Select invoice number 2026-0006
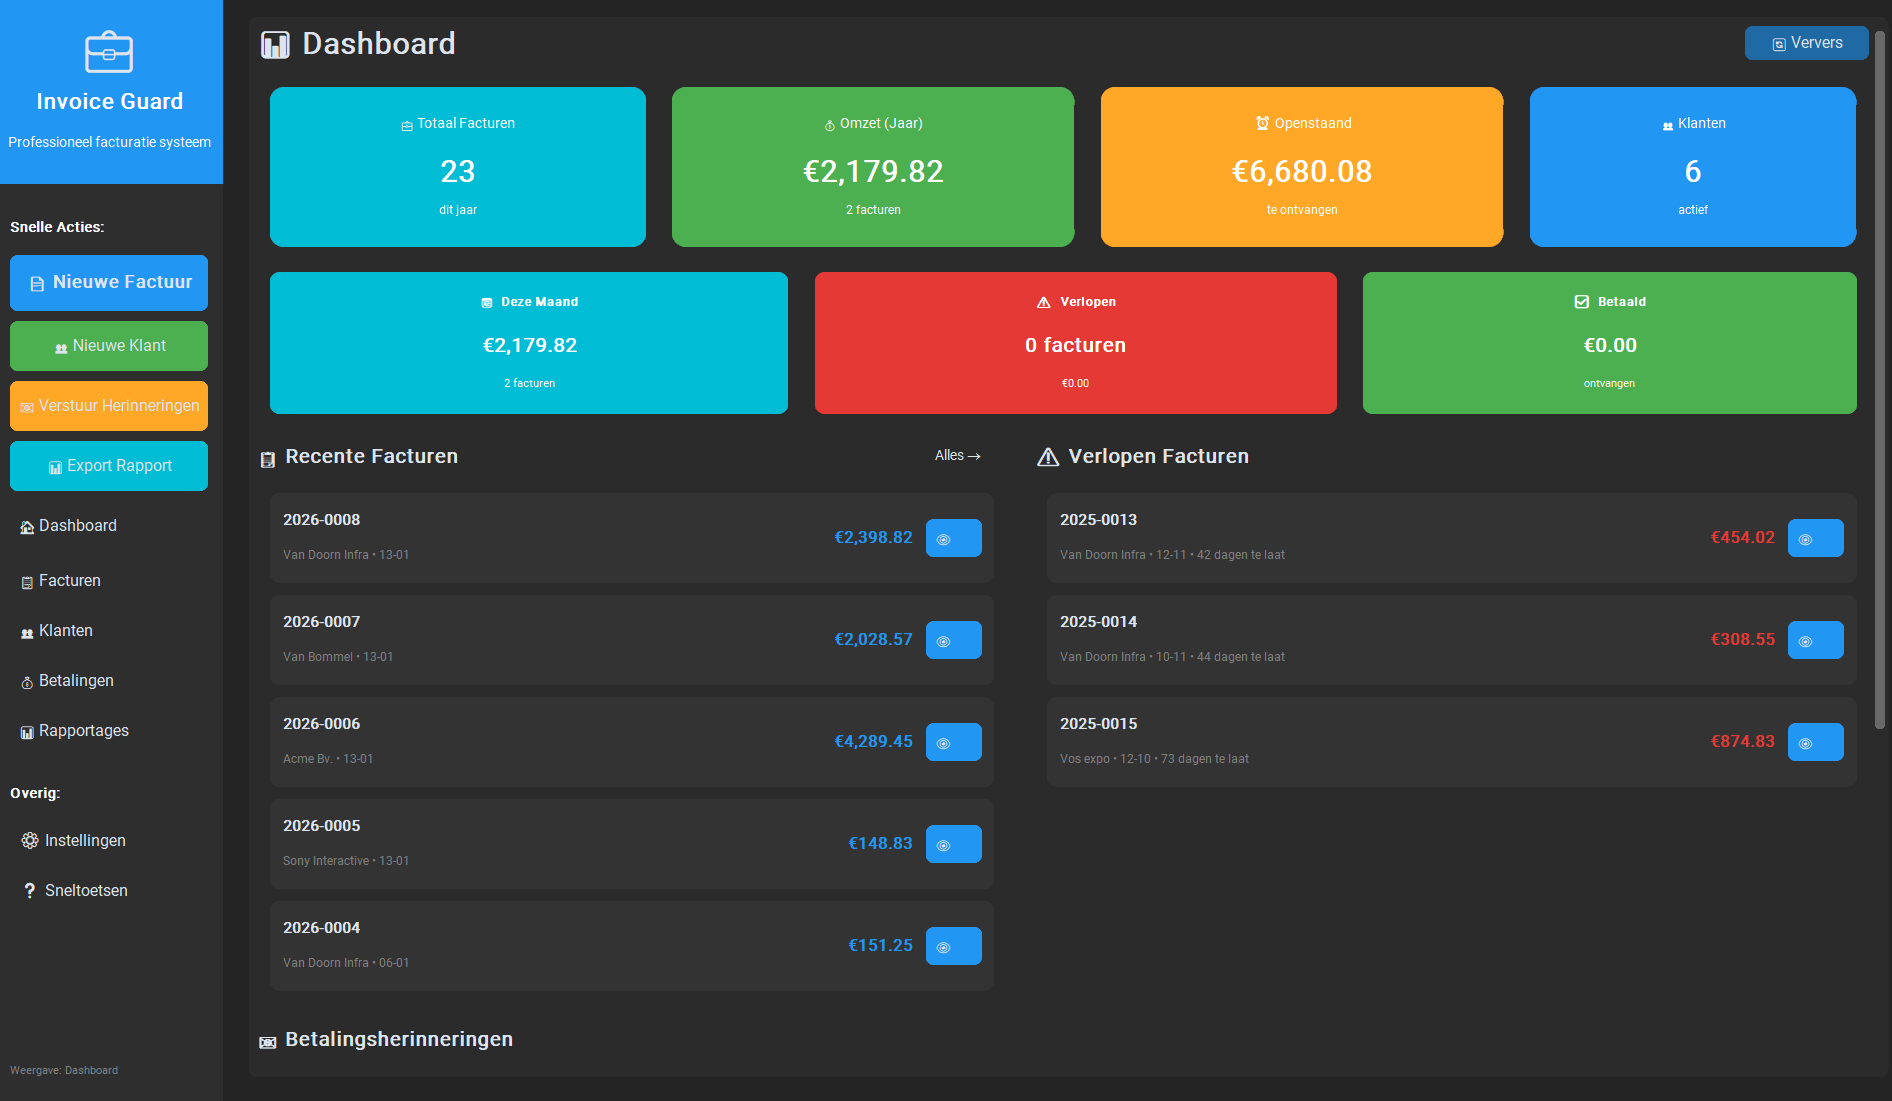 coord(321,724)
